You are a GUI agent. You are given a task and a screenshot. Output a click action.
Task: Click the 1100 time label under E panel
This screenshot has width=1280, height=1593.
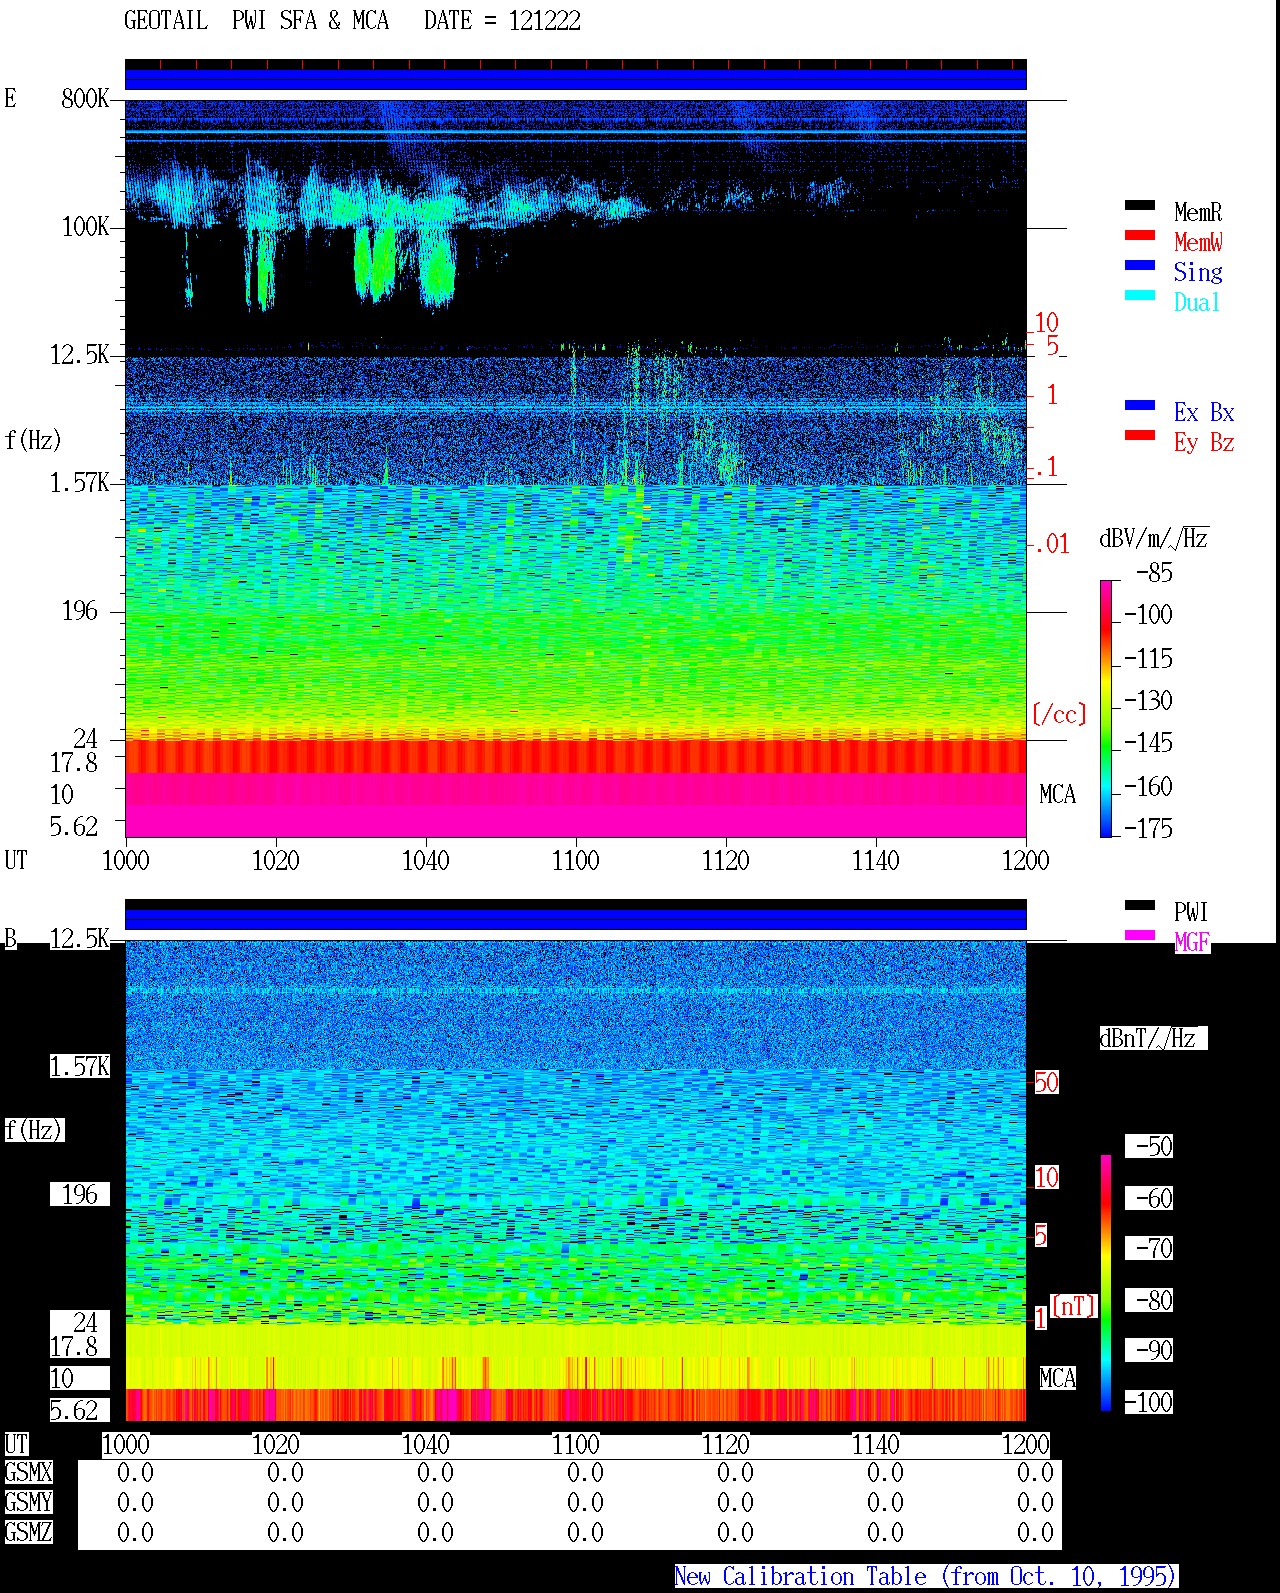click(x=575, y=860)
